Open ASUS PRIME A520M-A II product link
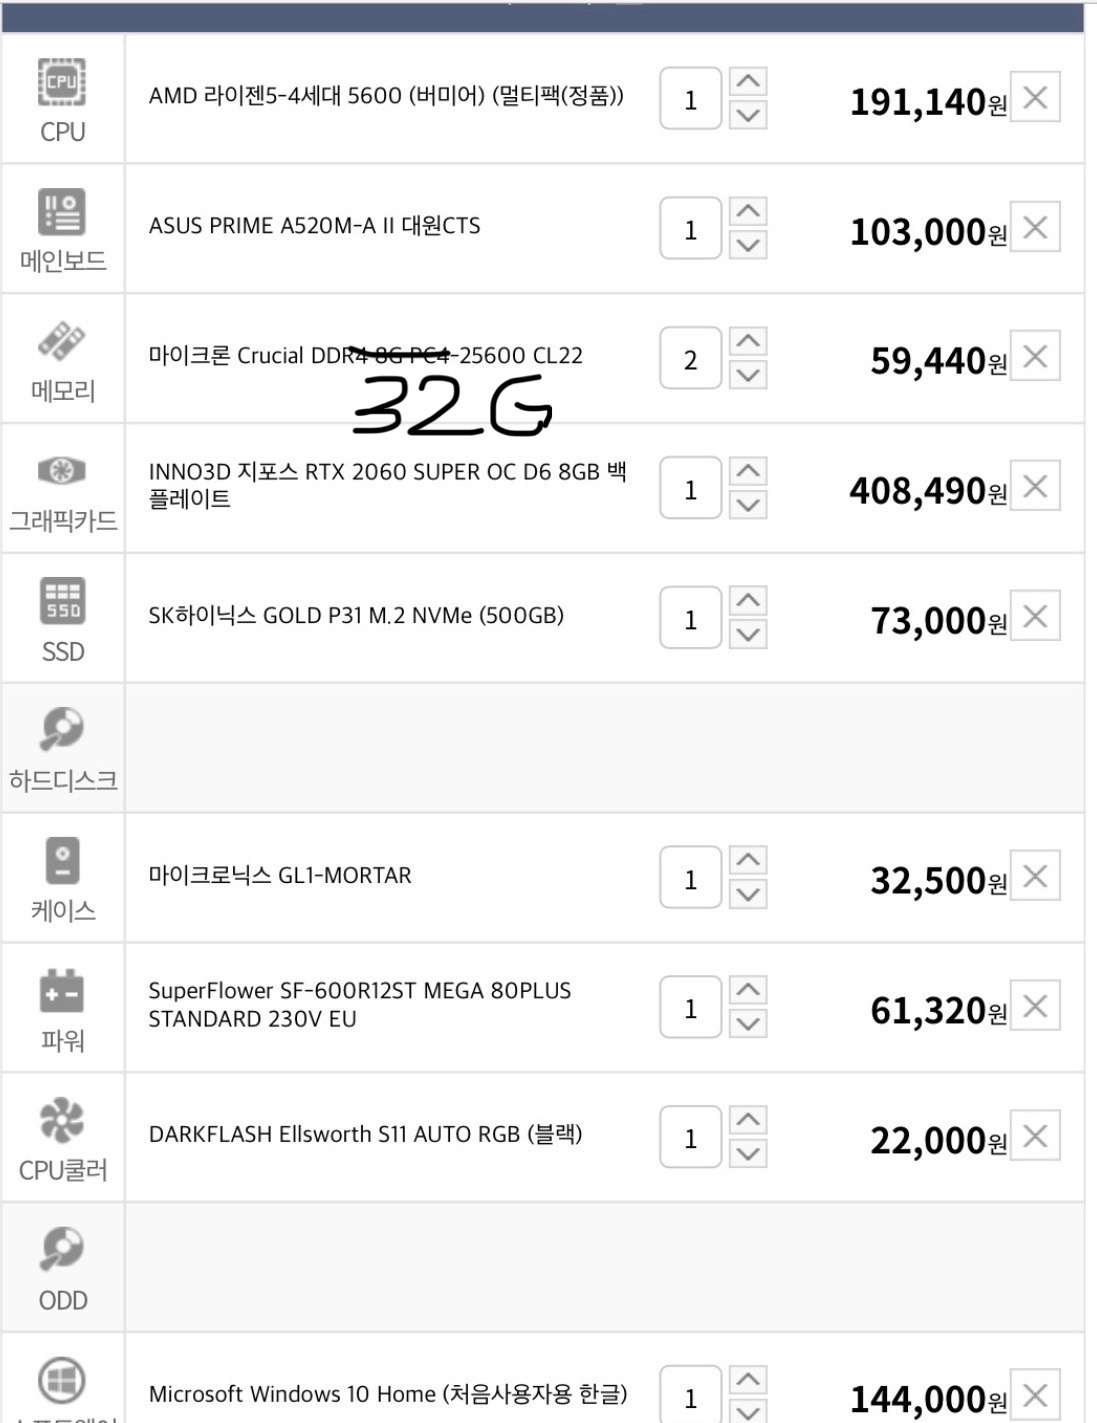 (315, 226)
